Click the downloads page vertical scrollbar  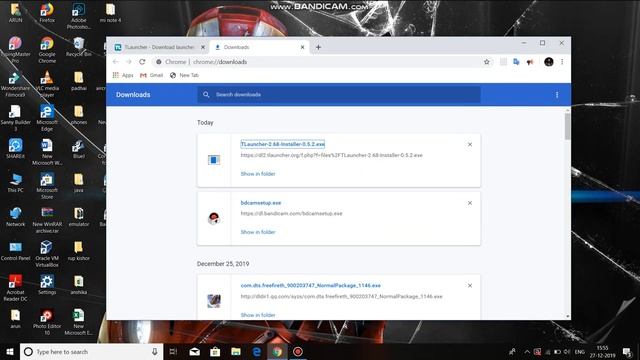(x=567, y=127)
